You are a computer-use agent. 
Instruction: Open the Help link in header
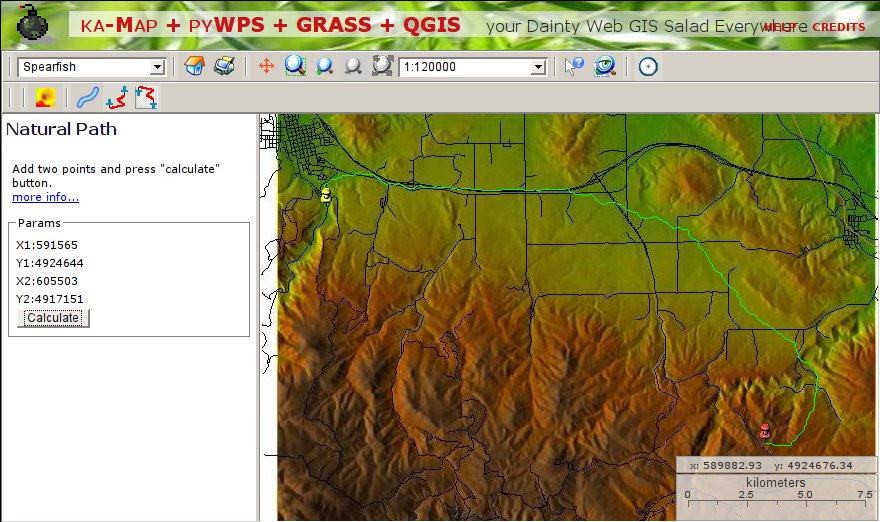(780, 27)
